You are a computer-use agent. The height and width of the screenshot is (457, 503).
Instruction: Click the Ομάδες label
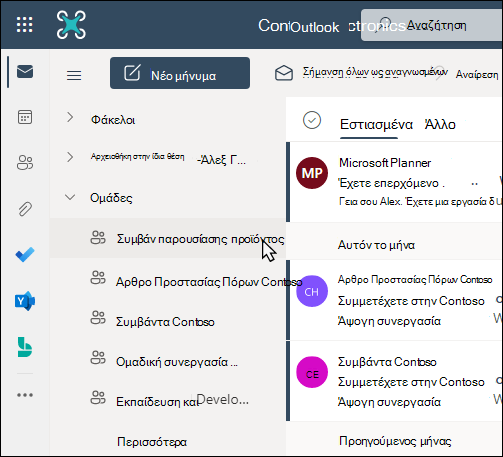coord(111,198)
